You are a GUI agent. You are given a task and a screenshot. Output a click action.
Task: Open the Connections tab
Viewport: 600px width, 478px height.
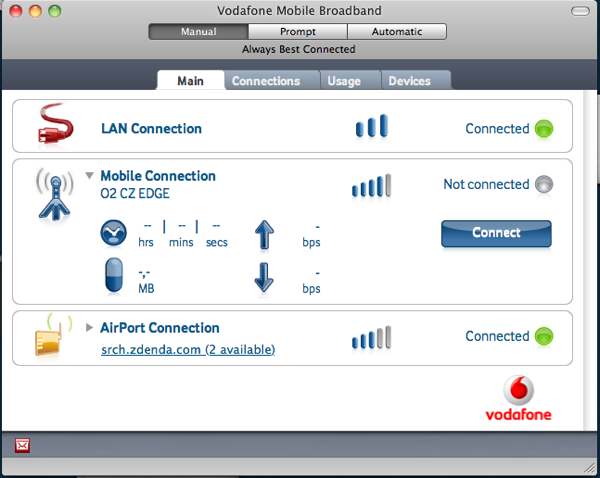pyautogui.click(x=272, y=80)
